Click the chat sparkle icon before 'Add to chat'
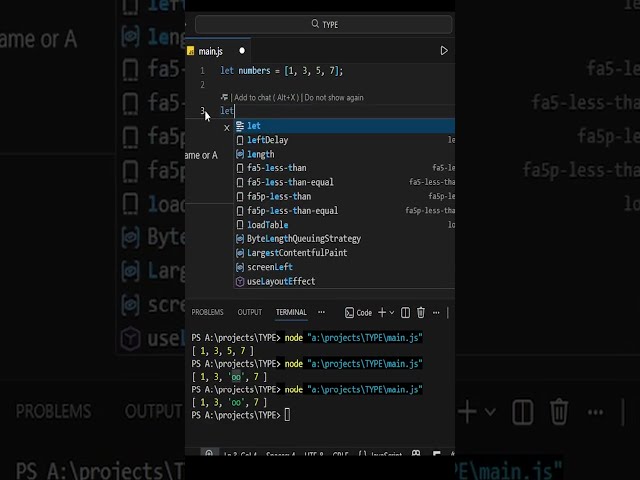Image resolution: width=640 pixels, height=480 pixels. (x=224, y=98)
